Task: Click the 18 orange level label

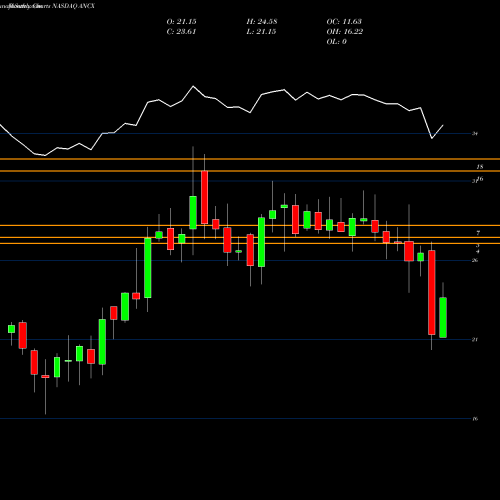Action: [x=480, y=167]
